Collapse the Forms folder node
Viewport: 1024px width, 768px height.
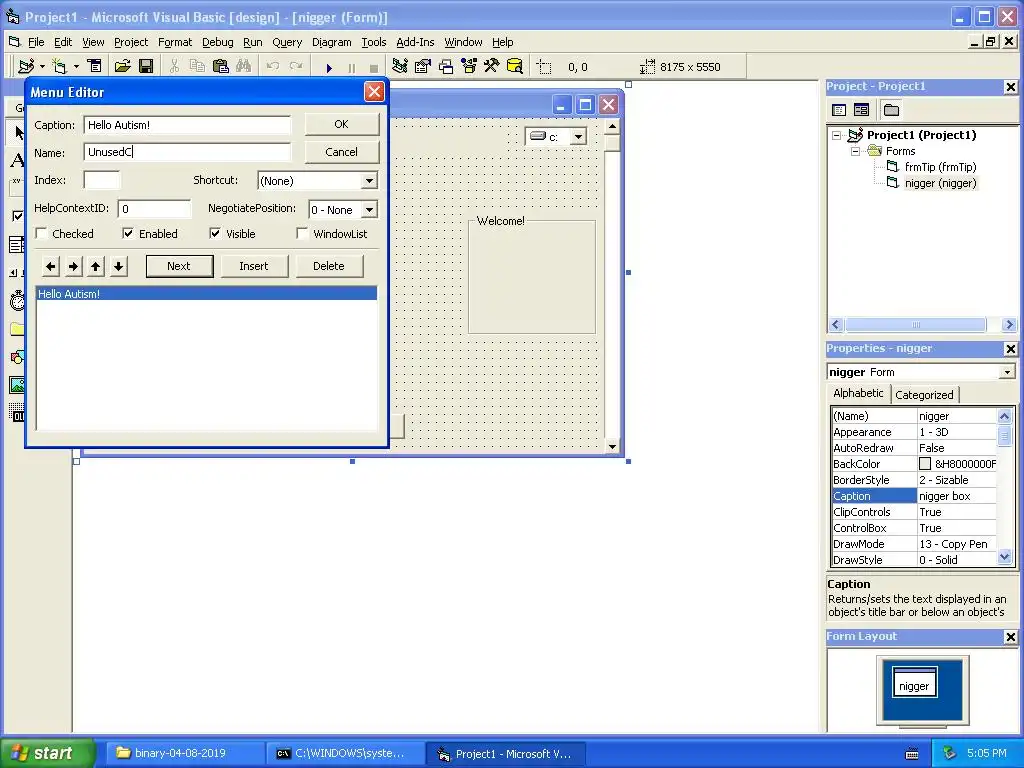point(856,151)
